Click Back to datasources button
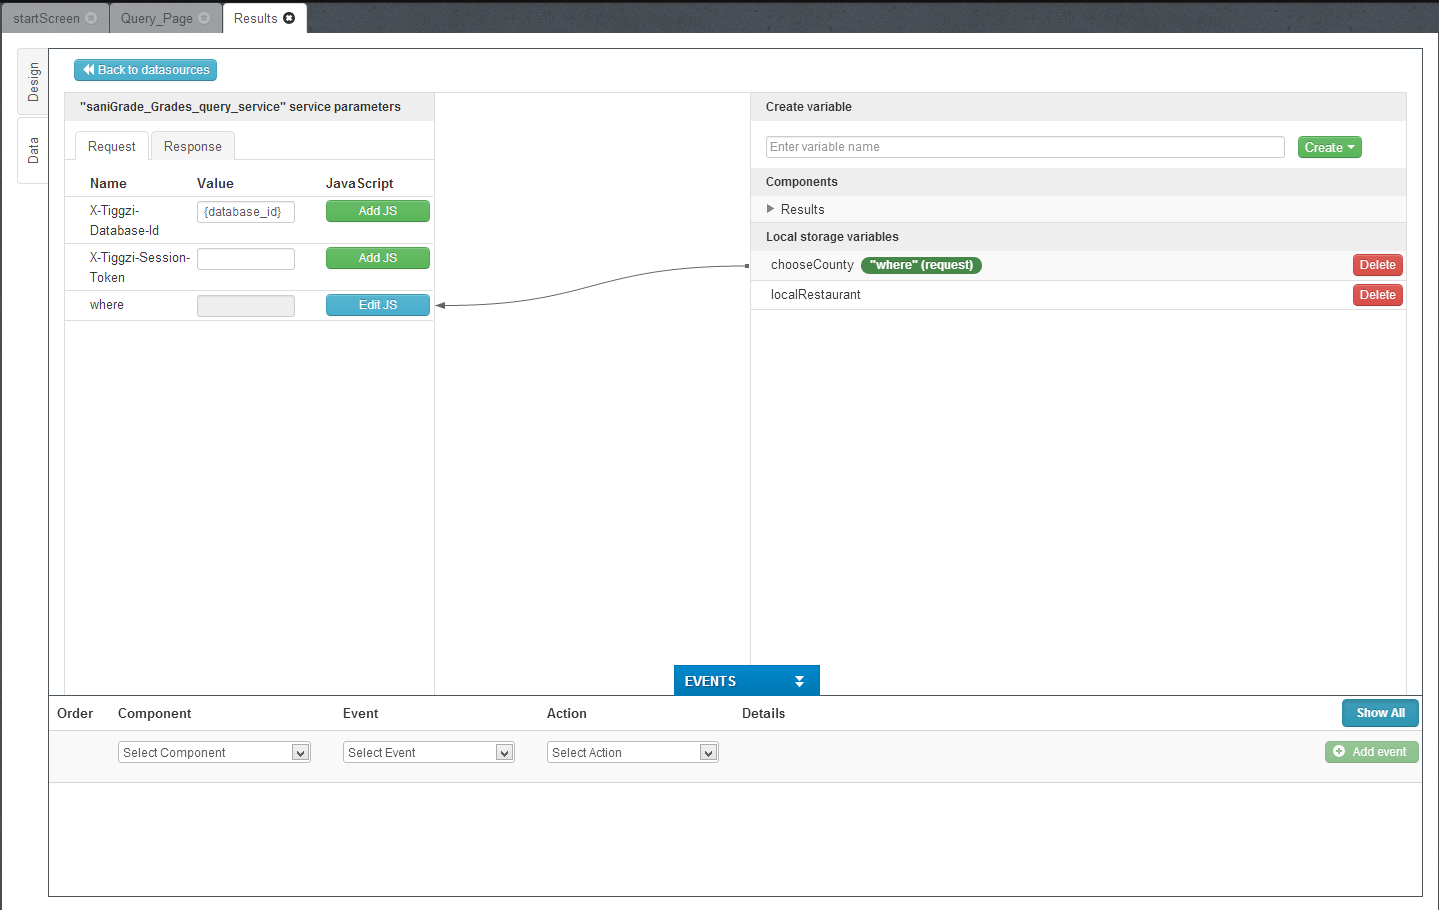The image size is (1439, 910). tap(145, 70)
